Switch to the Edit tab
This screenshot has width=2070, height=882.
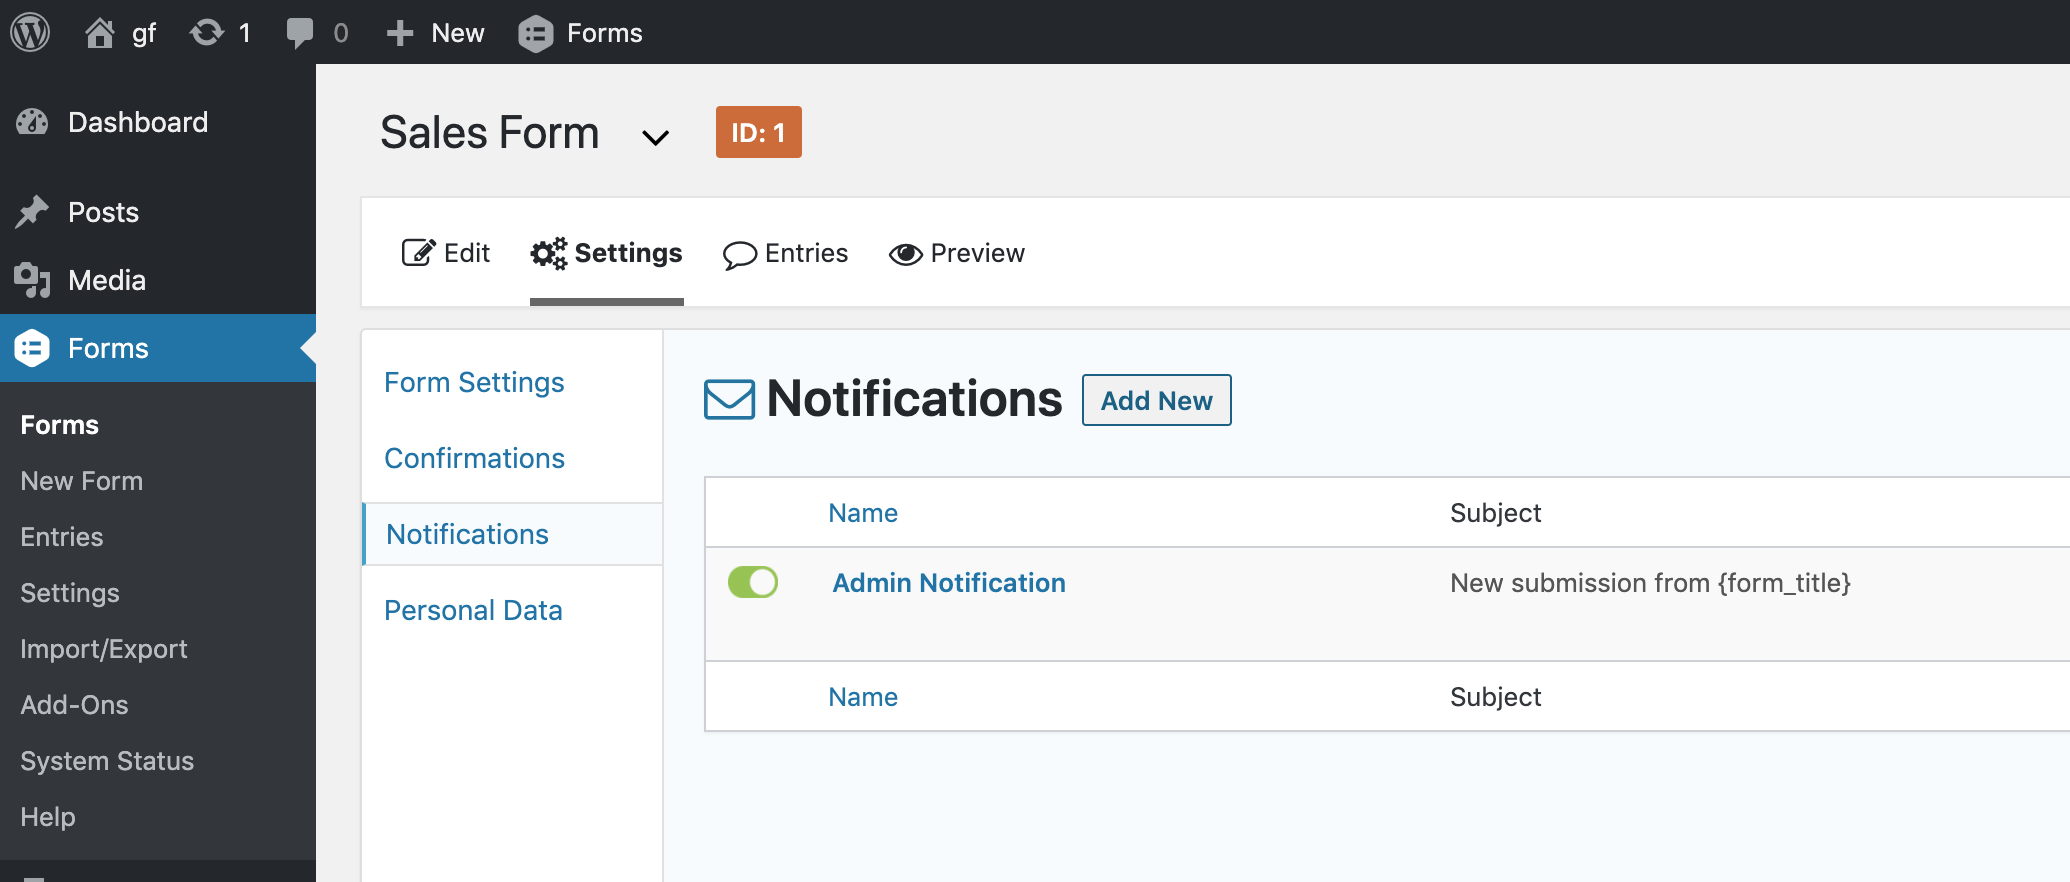click(446, 253)
